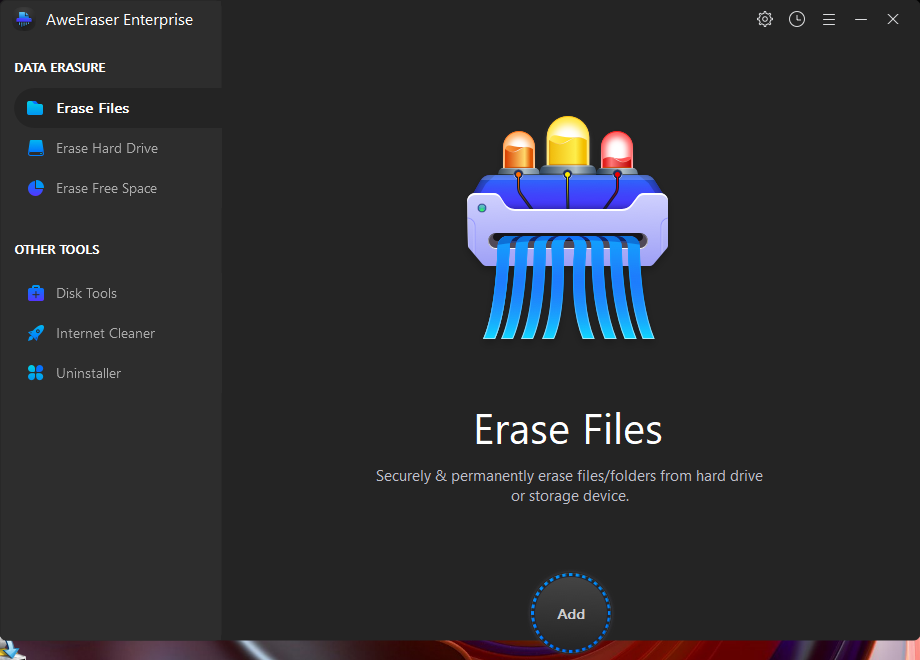Open Internet Cleaner
The width and height of the screenshot is (920, 660).
pos(118,333)
